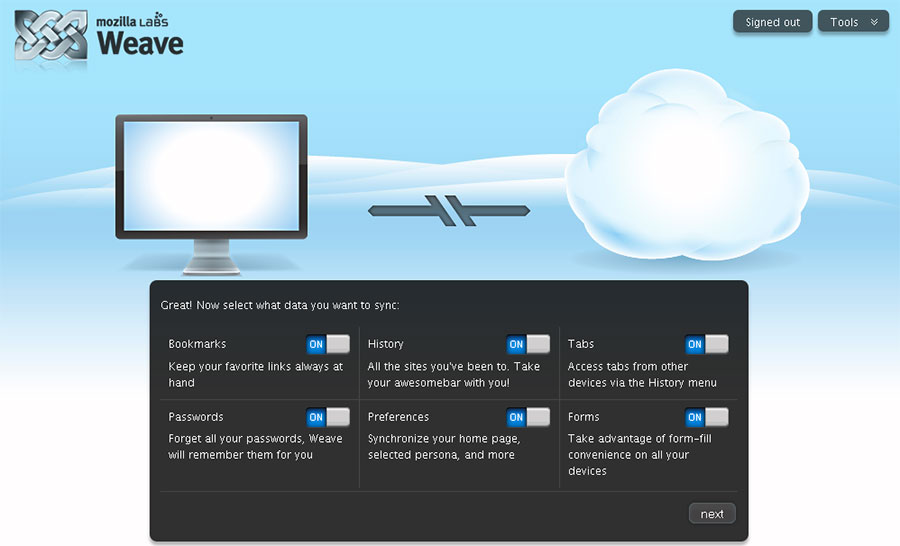Click the History option label
900x546 pixels.
click(386, 344)
